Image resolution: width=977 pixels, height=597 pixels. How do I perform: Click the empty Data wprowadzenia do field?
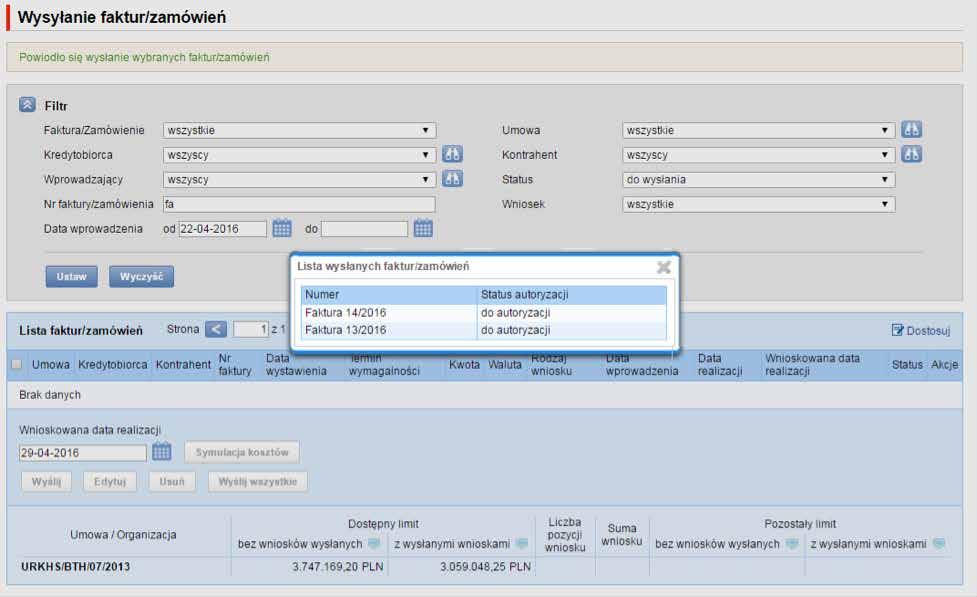point(365,229)
